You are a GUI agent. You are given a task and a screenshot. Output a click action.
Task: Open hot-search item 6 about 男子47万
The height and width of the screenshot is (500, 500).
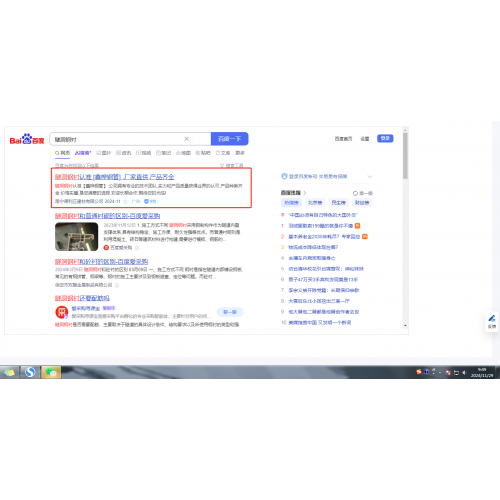pos(323,279)
